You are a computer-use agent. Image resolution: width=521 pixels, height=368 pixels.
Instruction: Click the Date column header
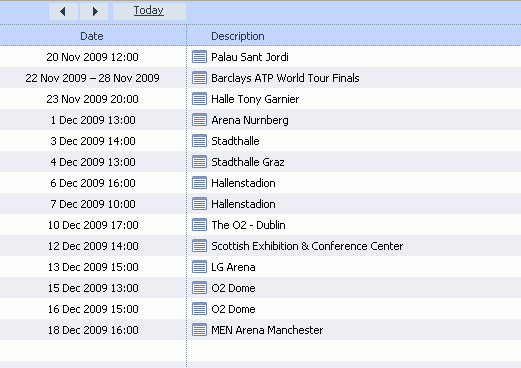coord(92,36)
